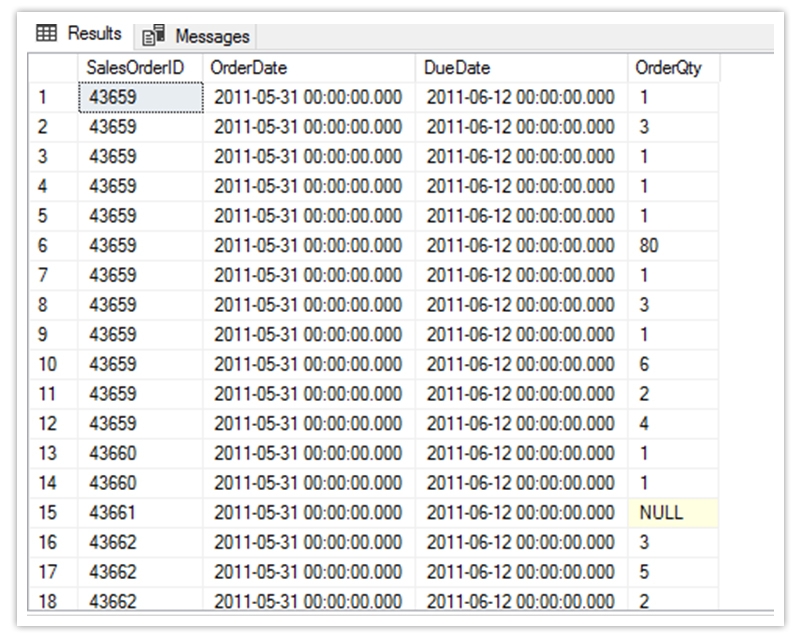Screen dimensions: 800x638
Task: Click SalesOrderID 43662 in row 16
Action: point(140,542)
